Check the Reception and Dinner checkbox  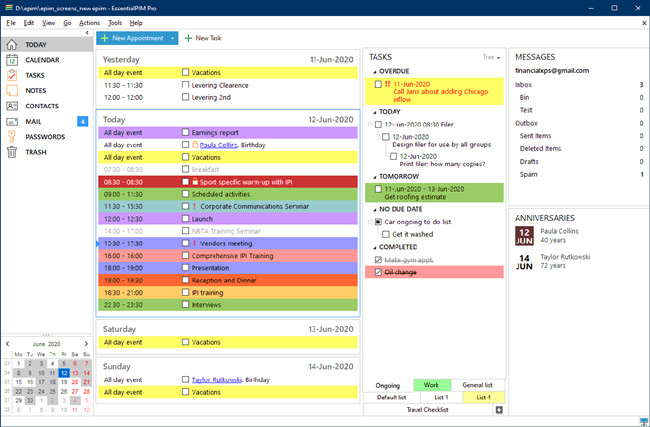[185, 280]
